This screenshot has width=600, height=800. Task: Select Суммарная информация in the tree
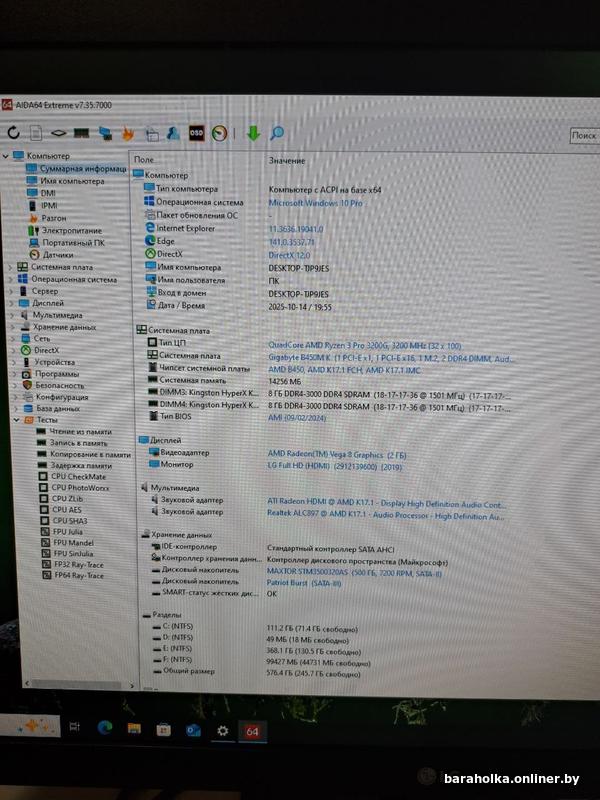(83, 168)
